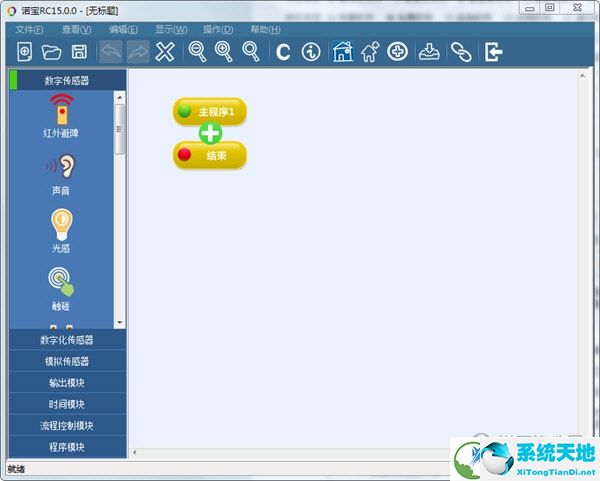The width and height of the screenshot is (600, 481).
Task: Expand the 输出模块 category
Action: click(68, 383)
